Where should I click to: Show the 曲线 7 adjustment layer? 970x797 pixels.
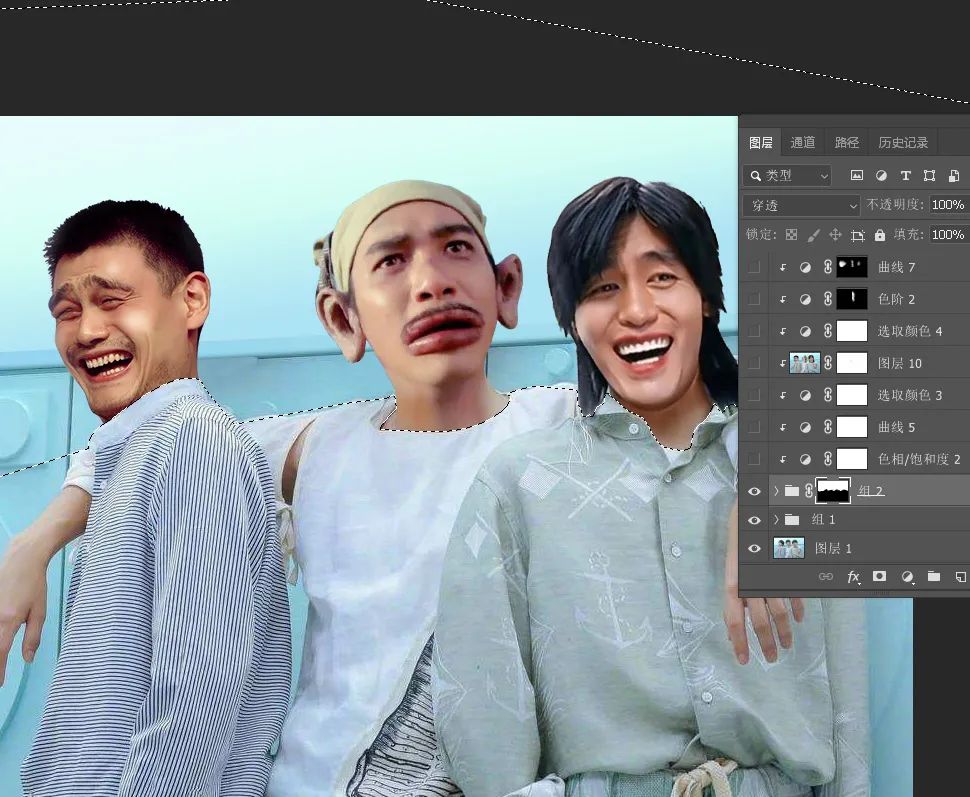pos(755,267)
